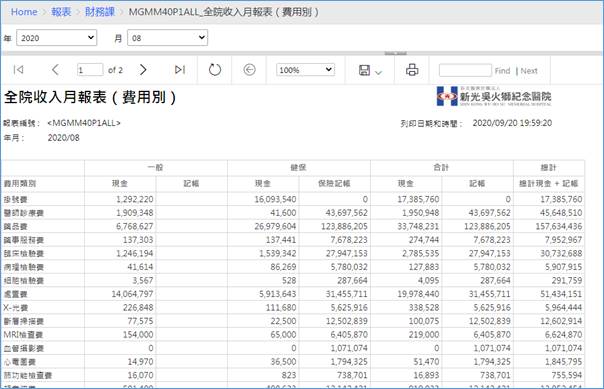The width and height of the screenshot is (604, 389).
Task: Go to first page of report
Action: point(18,70)
